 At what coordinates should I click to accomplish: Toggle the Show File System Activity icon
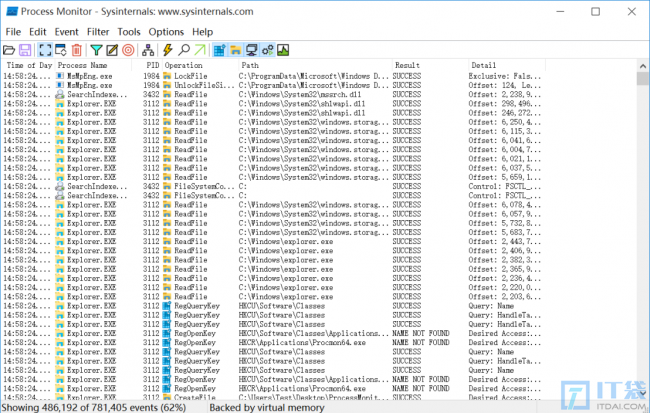click(235, 50)
